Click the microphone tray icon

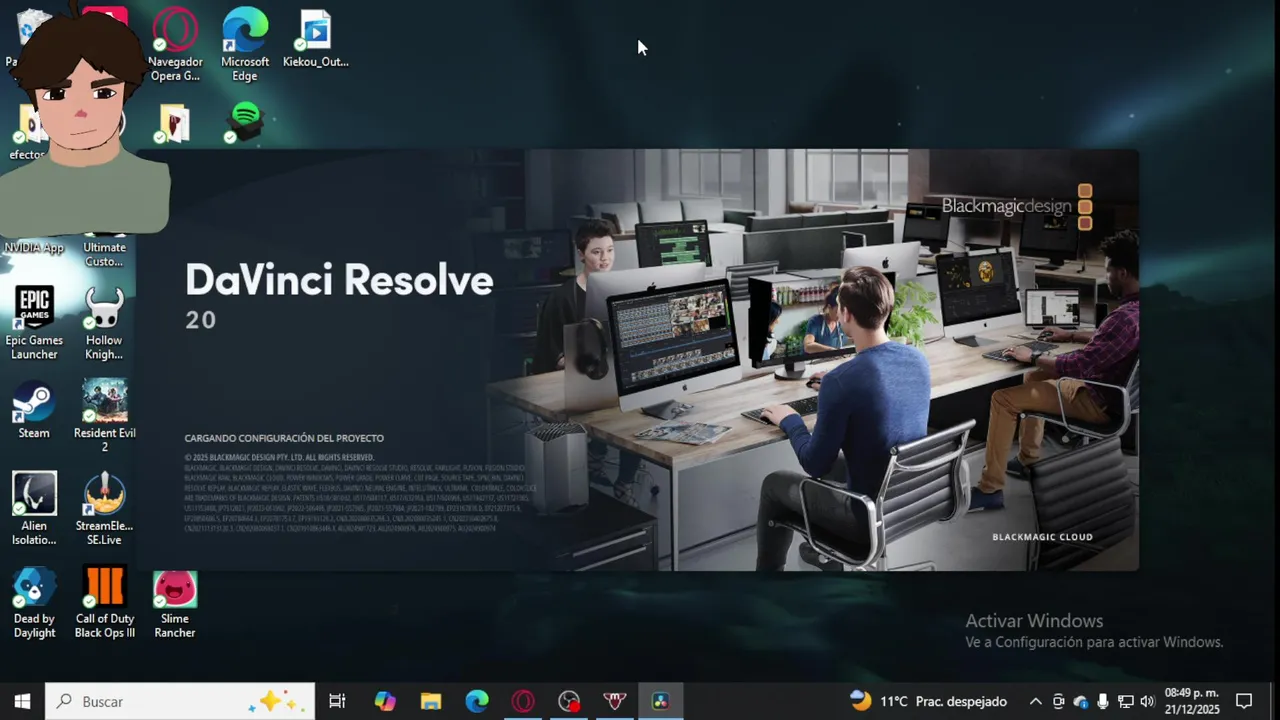pos(1103,701)
